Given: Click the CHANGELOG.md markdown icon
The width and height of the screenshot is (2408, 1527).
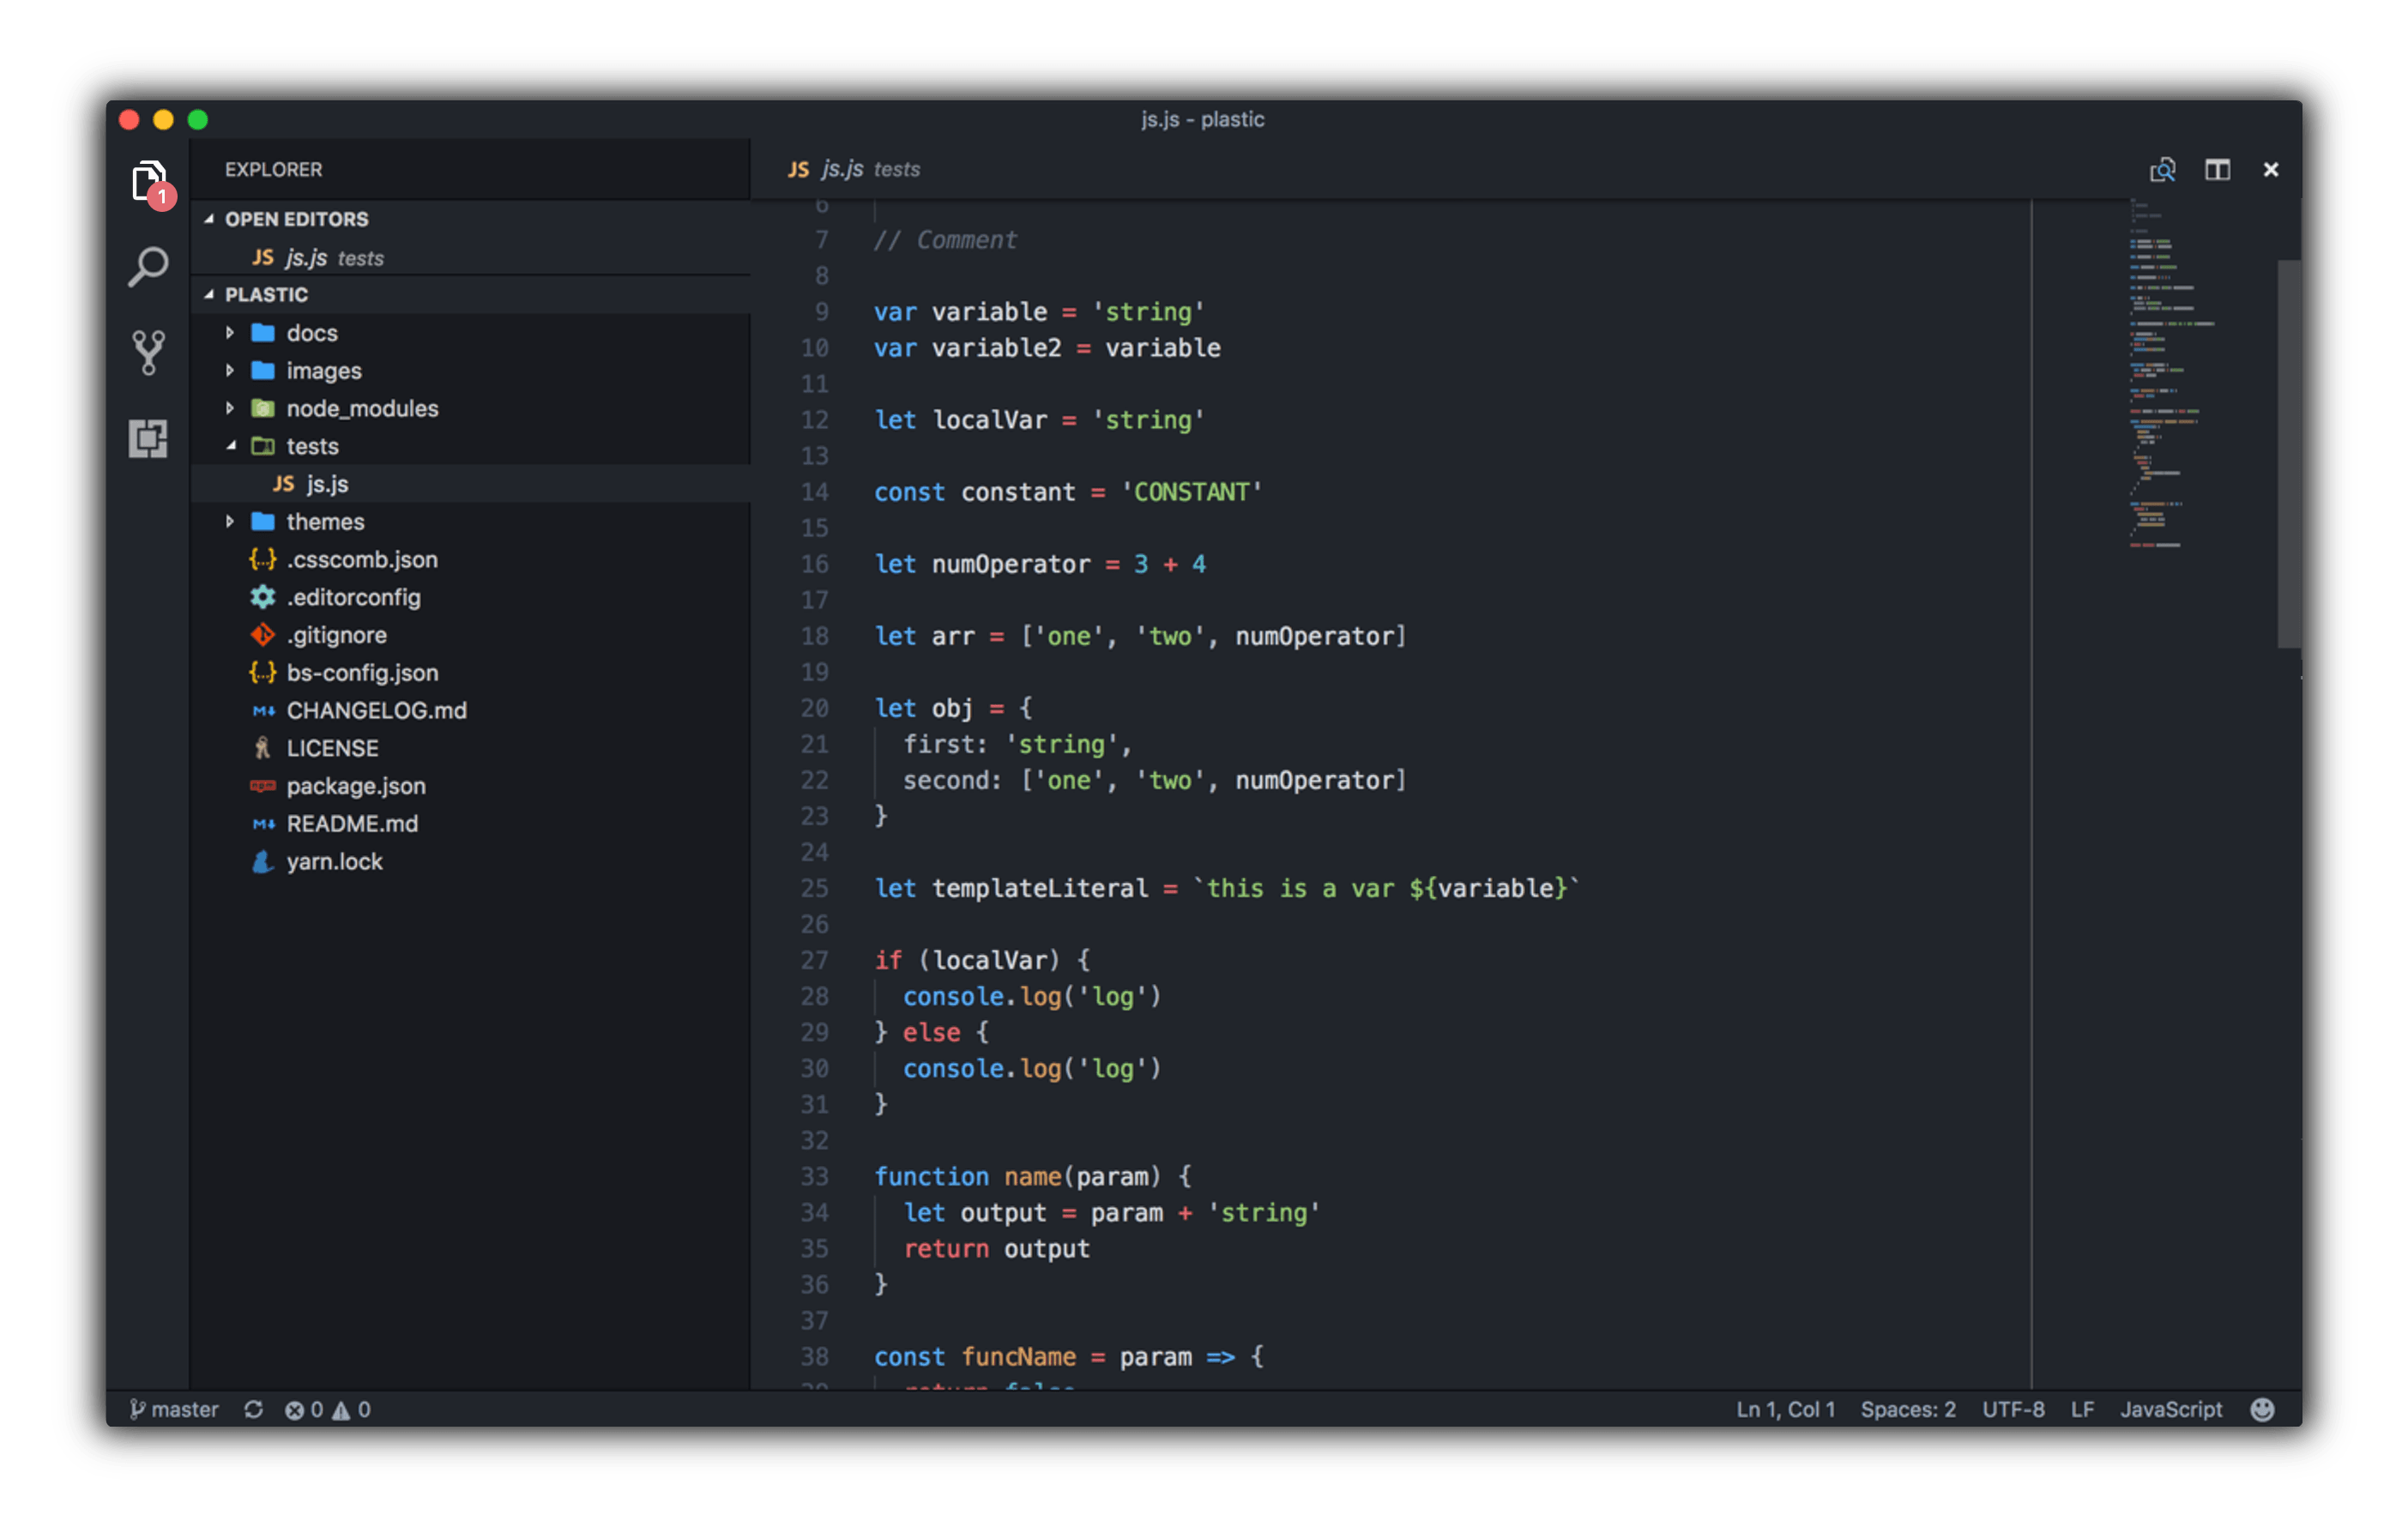Looking at the screenshot, I should pyautogui.click(x=263, y=711).
